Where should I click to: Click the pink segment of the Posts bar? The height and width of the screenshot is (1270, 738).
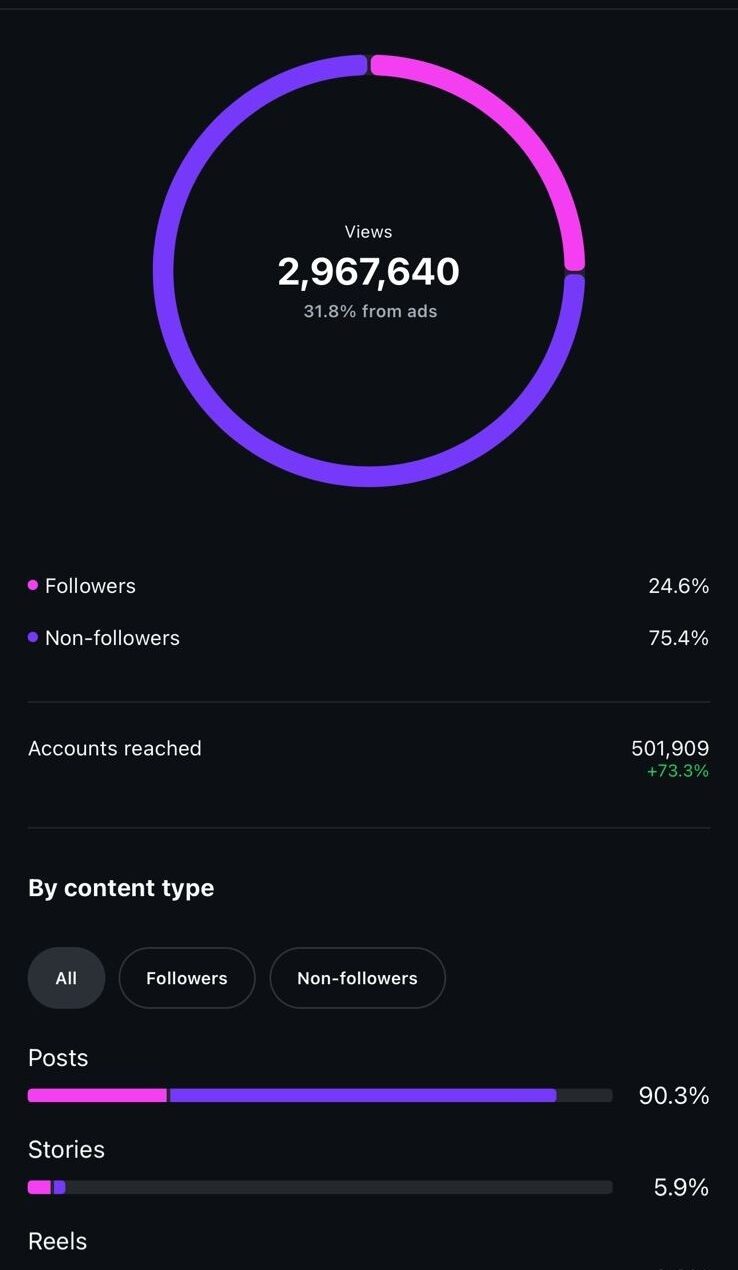[x=97, y=1095]
